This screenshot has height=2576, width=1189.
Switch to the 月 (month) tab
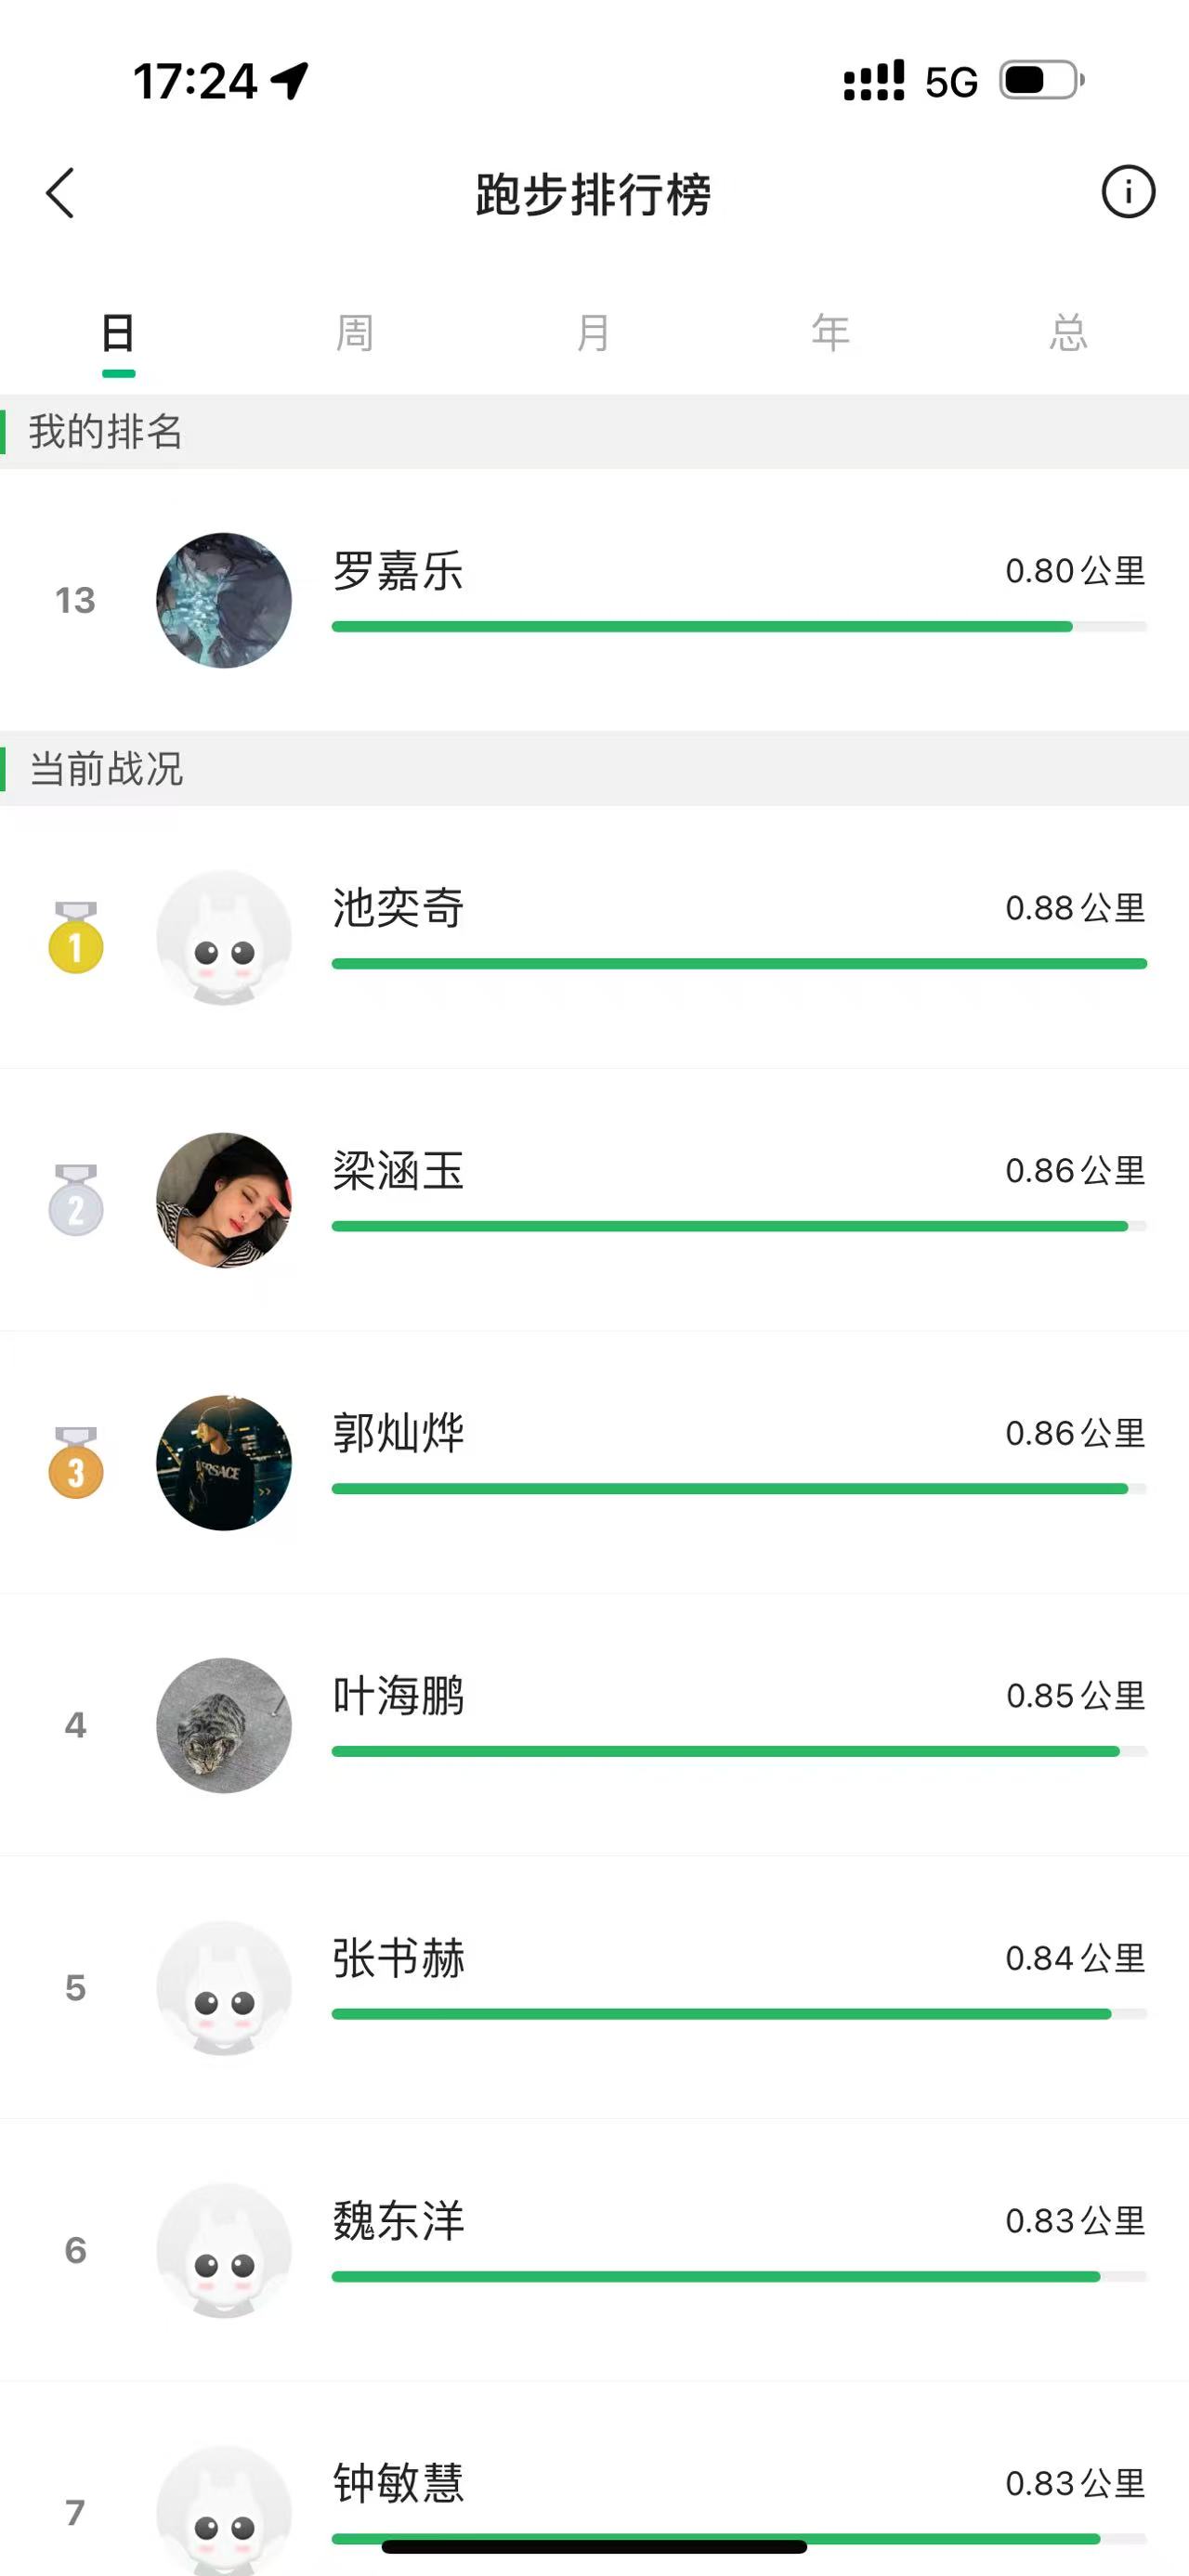pyautogui.click(x=593, y=333)
